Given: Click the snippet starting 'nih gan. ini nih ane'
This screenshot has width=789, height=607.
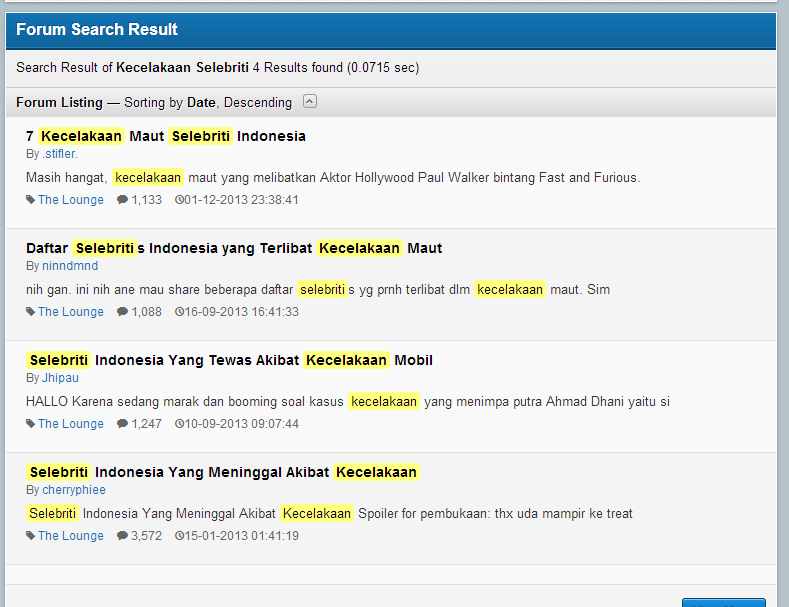Looking at the screenshot, I should (318, 290).
